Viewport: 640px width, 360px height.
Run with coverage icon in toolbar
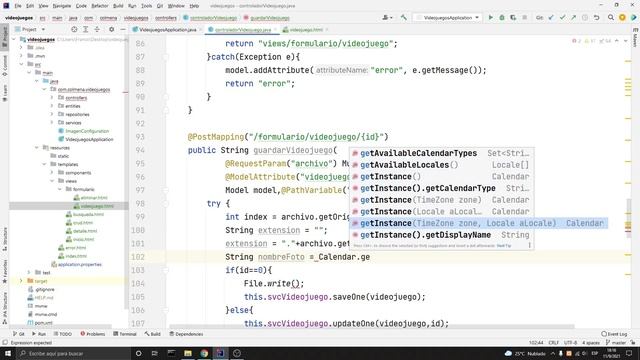(513, 18)
